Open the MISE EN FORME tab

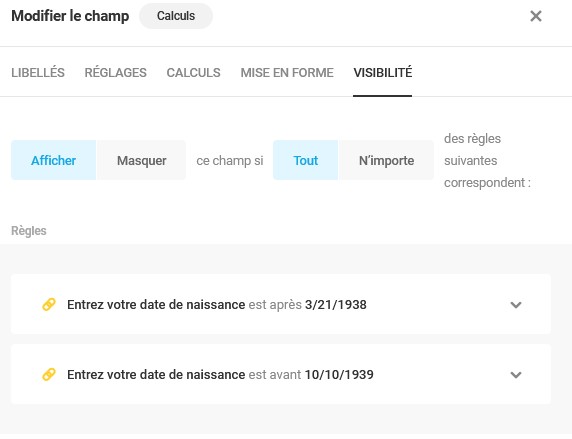pyautogui.click(x=287, y=73)
